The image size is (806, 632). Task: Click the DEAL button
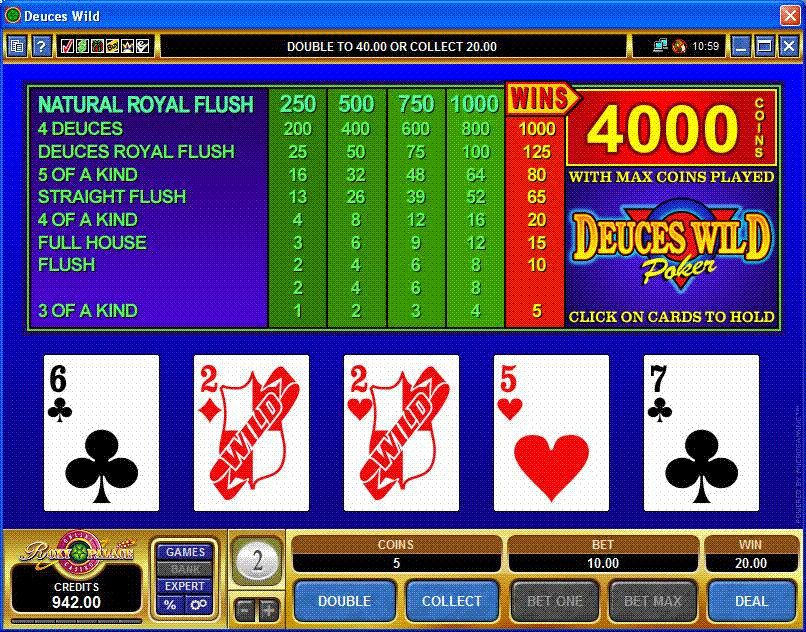[752, 601]
